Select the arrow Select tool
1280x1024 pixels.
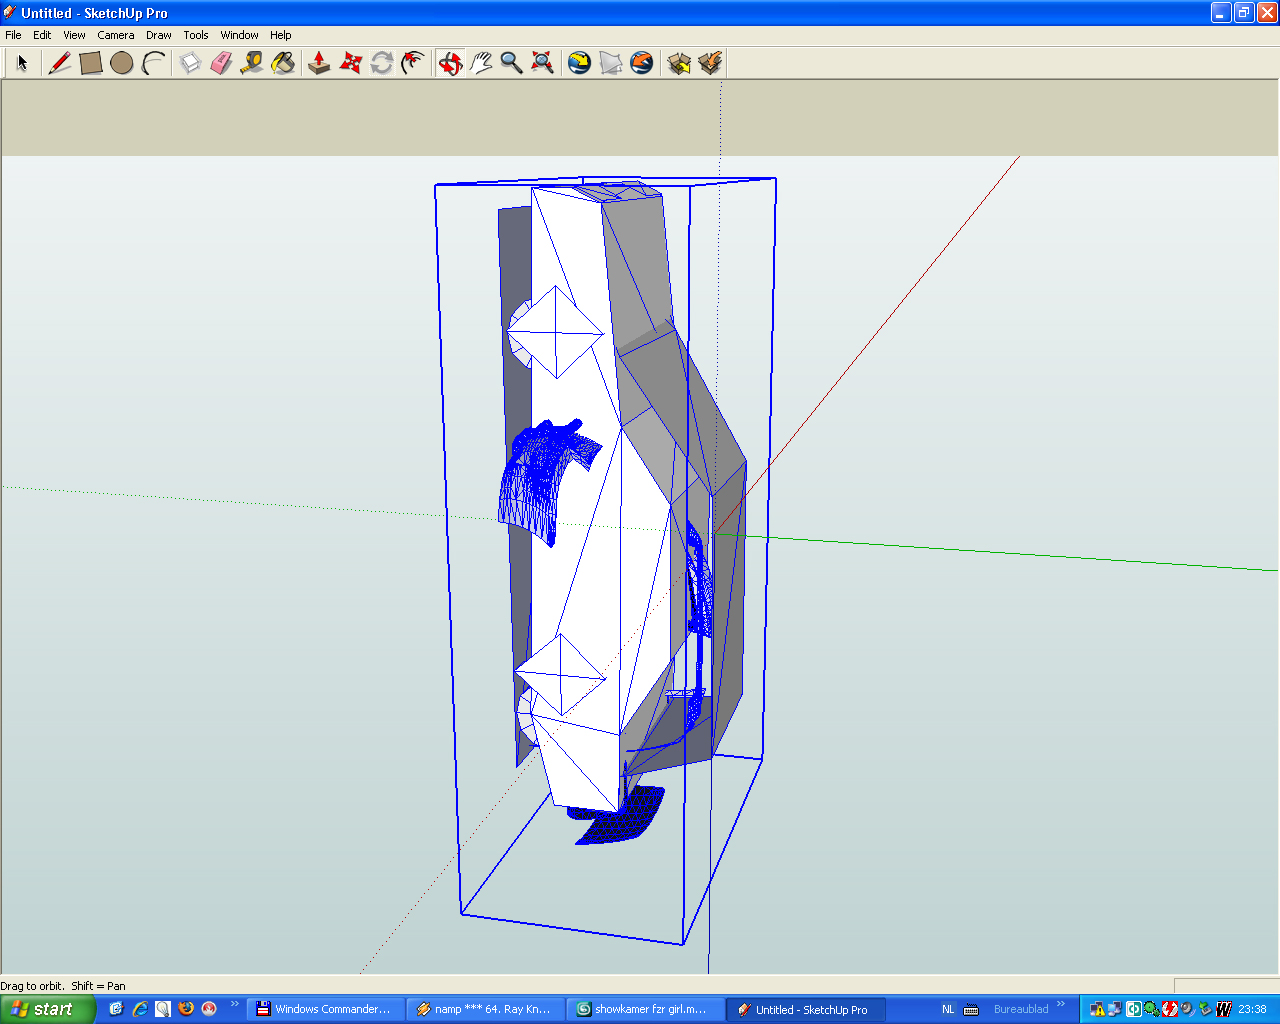point(22,63)
